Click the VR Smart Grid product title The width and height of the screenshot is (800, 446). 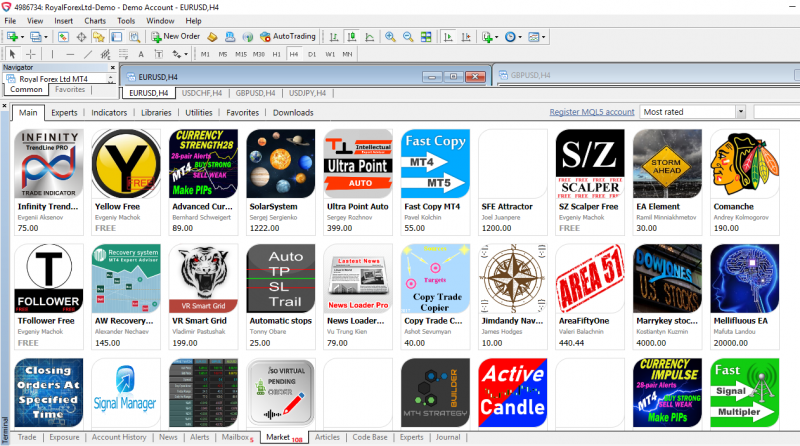(x=199, y=321)
